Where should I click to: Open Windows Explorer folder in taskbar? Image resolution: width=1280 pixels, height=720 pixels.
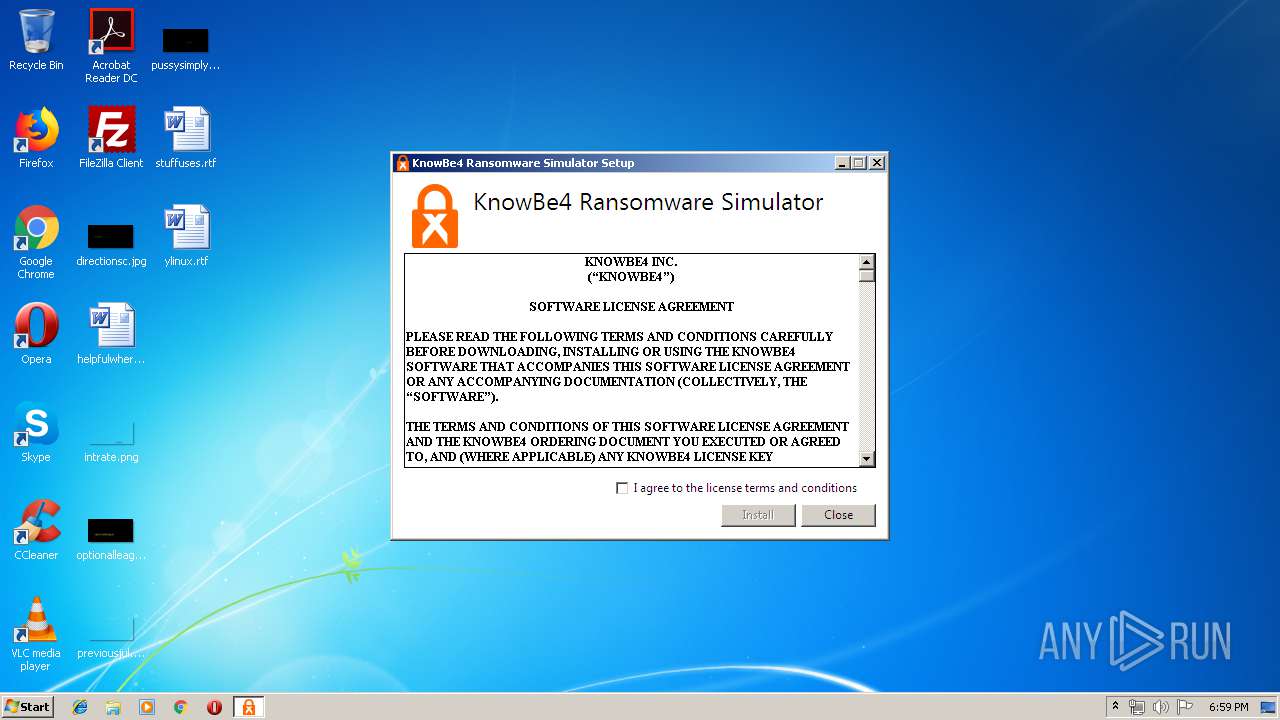click(x=113, y=707)
